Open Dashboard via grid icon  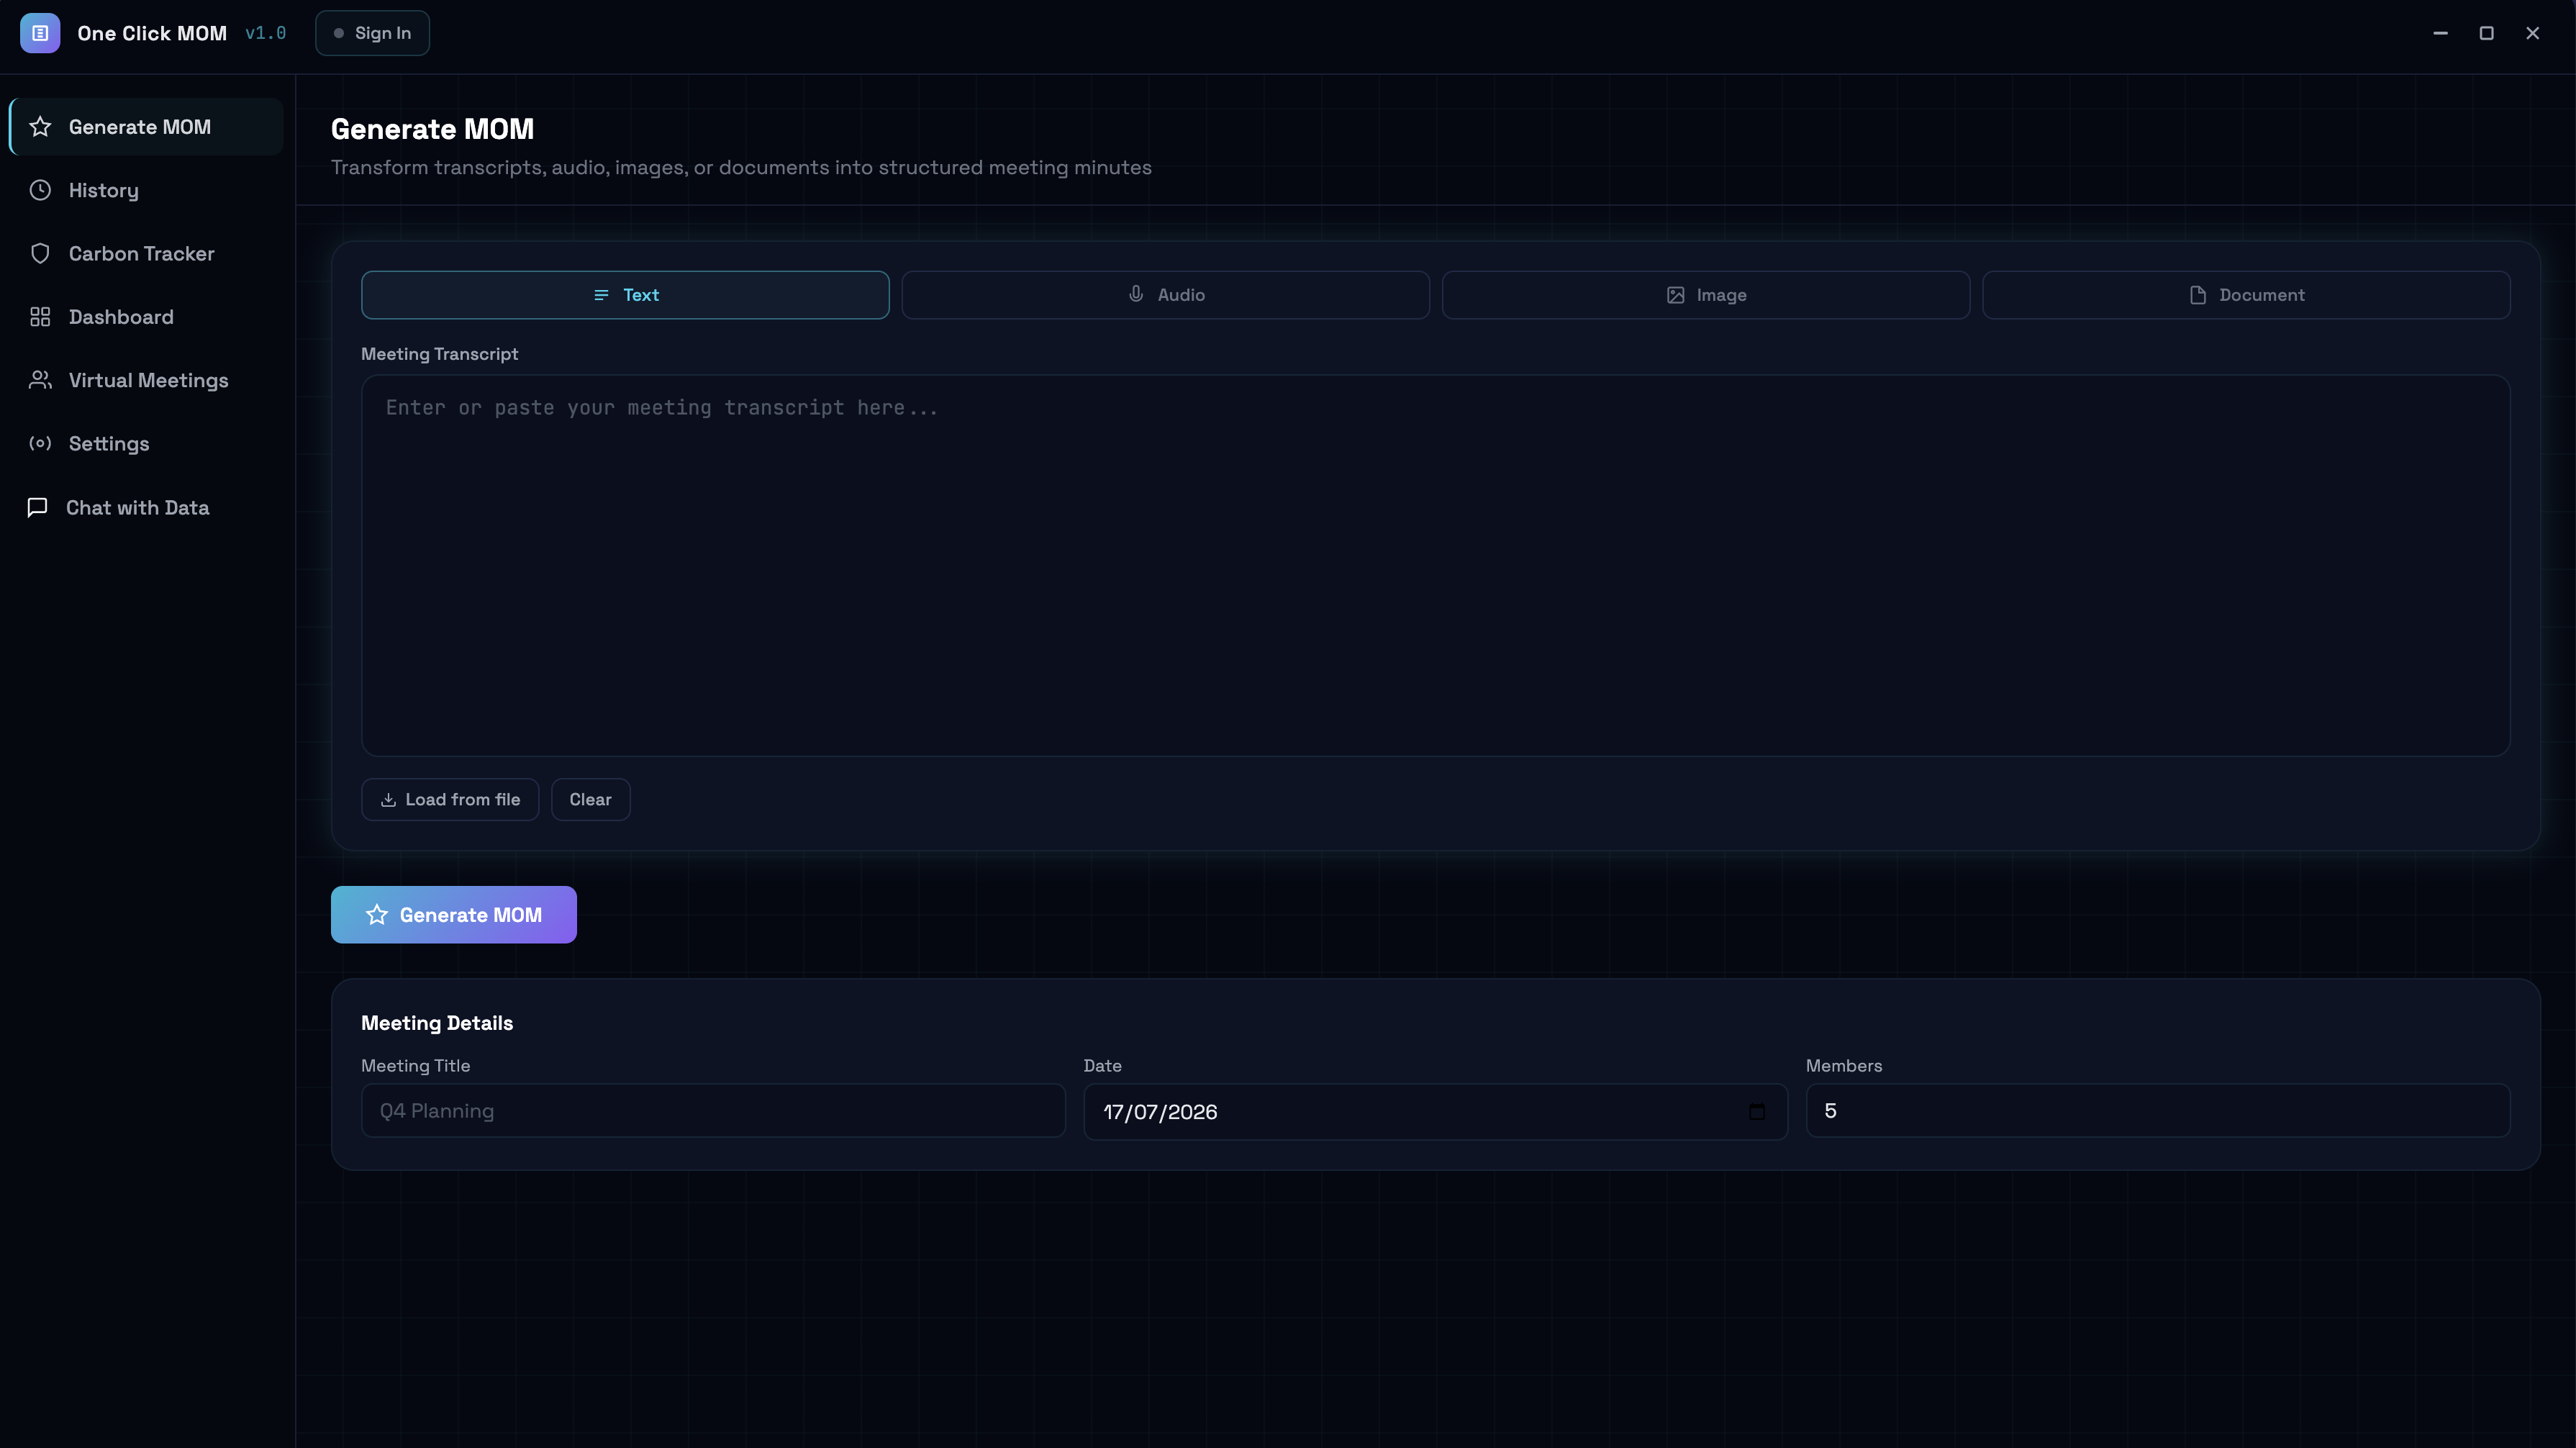coord(40,317)
